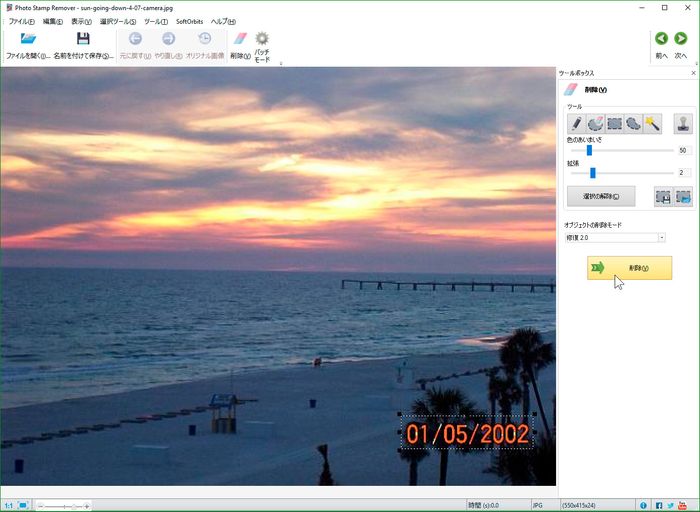Select the pencil marker tool
The image size is (700, 512).
(x=576, y=123)
